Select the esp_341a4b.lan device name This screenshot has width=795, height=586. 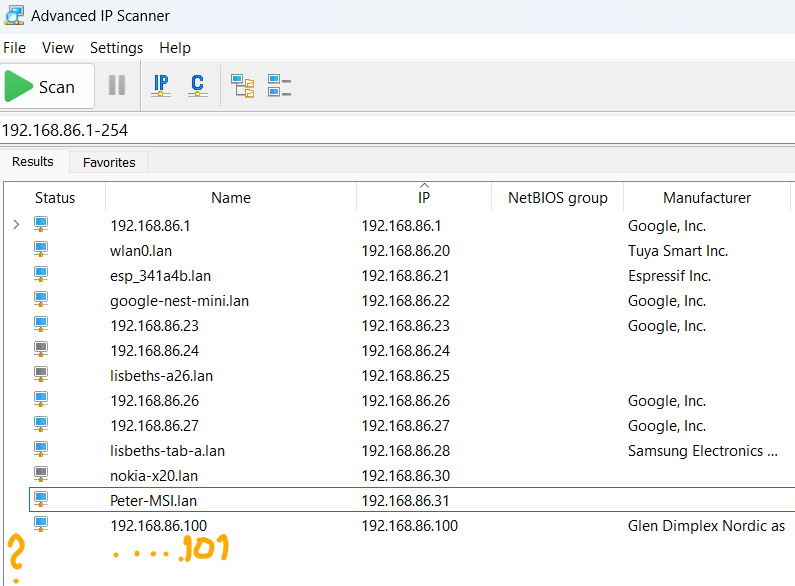160,276
